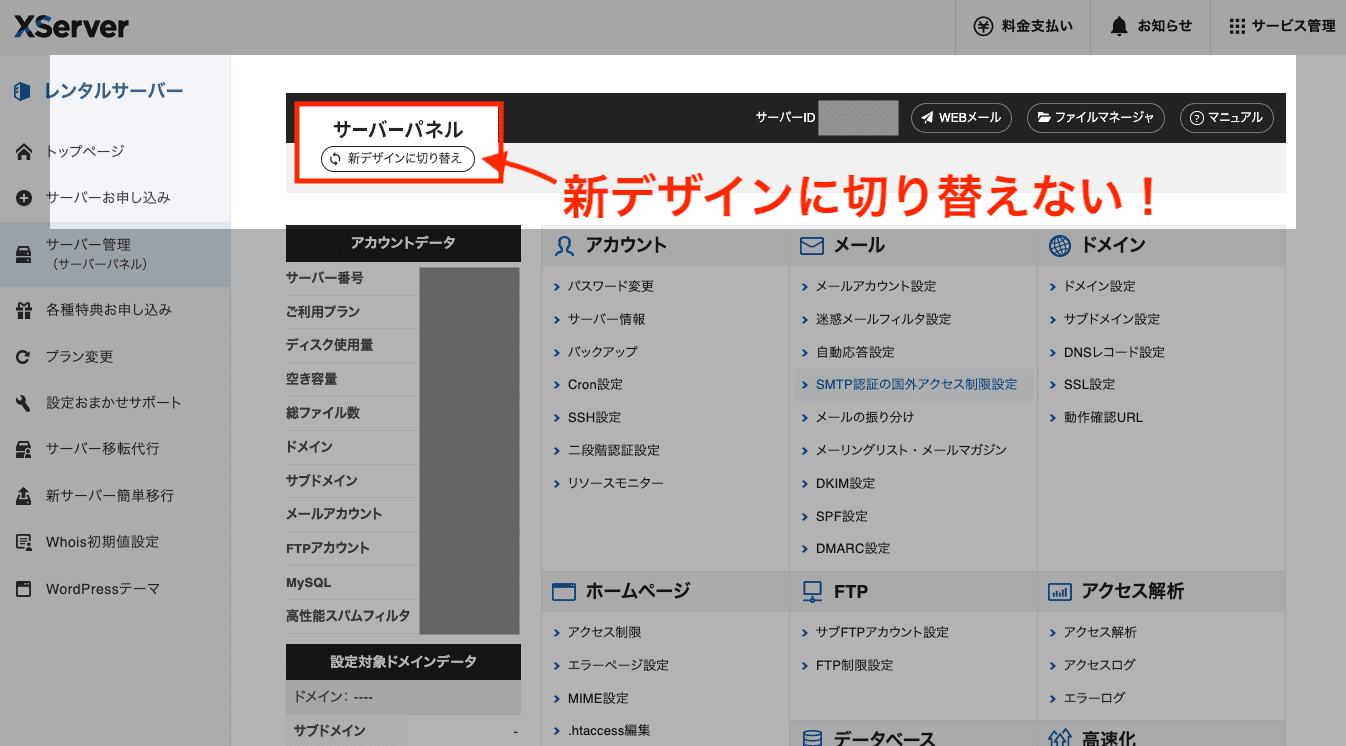
Task: Click the XServer logo
Action: click(71, 27)
